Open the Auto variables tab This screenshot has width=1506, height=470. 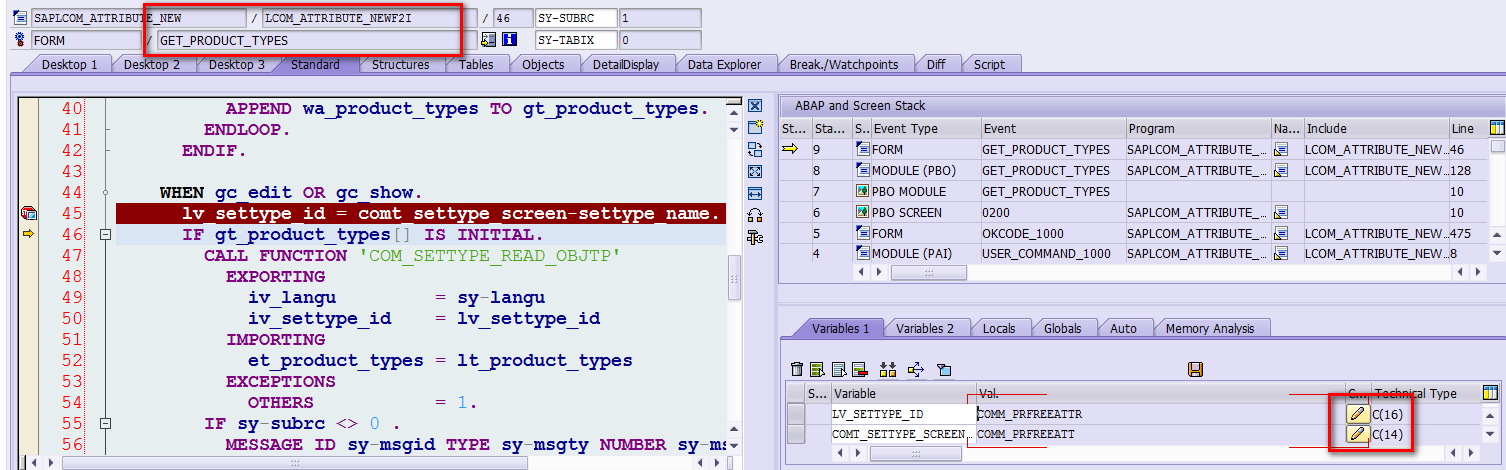(1123, 328)
